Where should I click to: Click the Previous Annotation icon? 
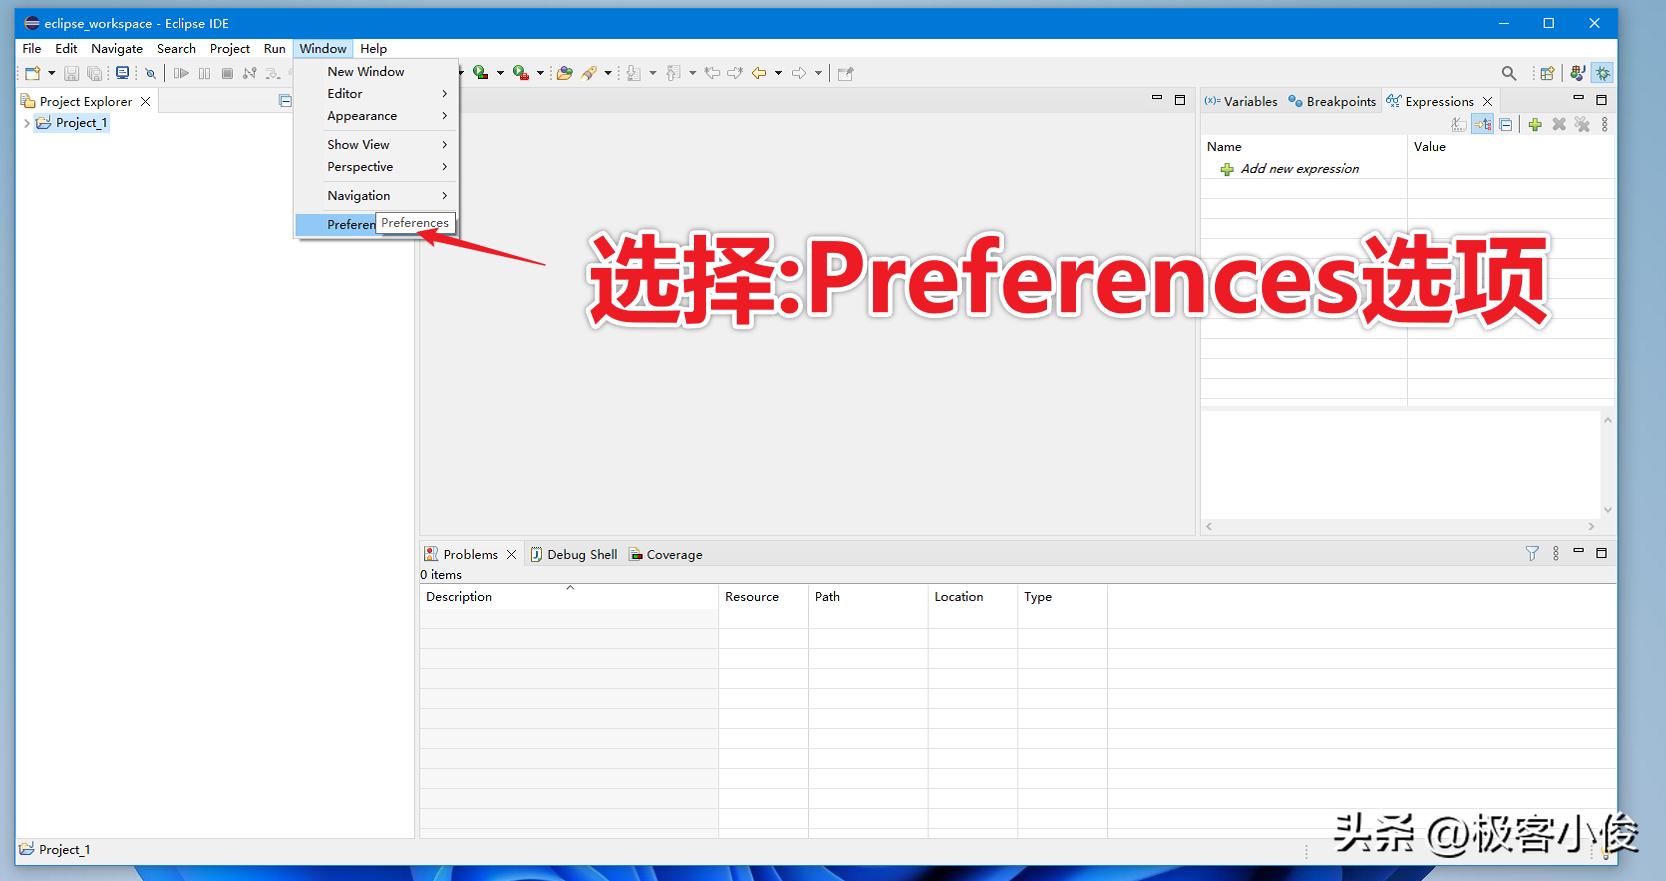point(673,73)
